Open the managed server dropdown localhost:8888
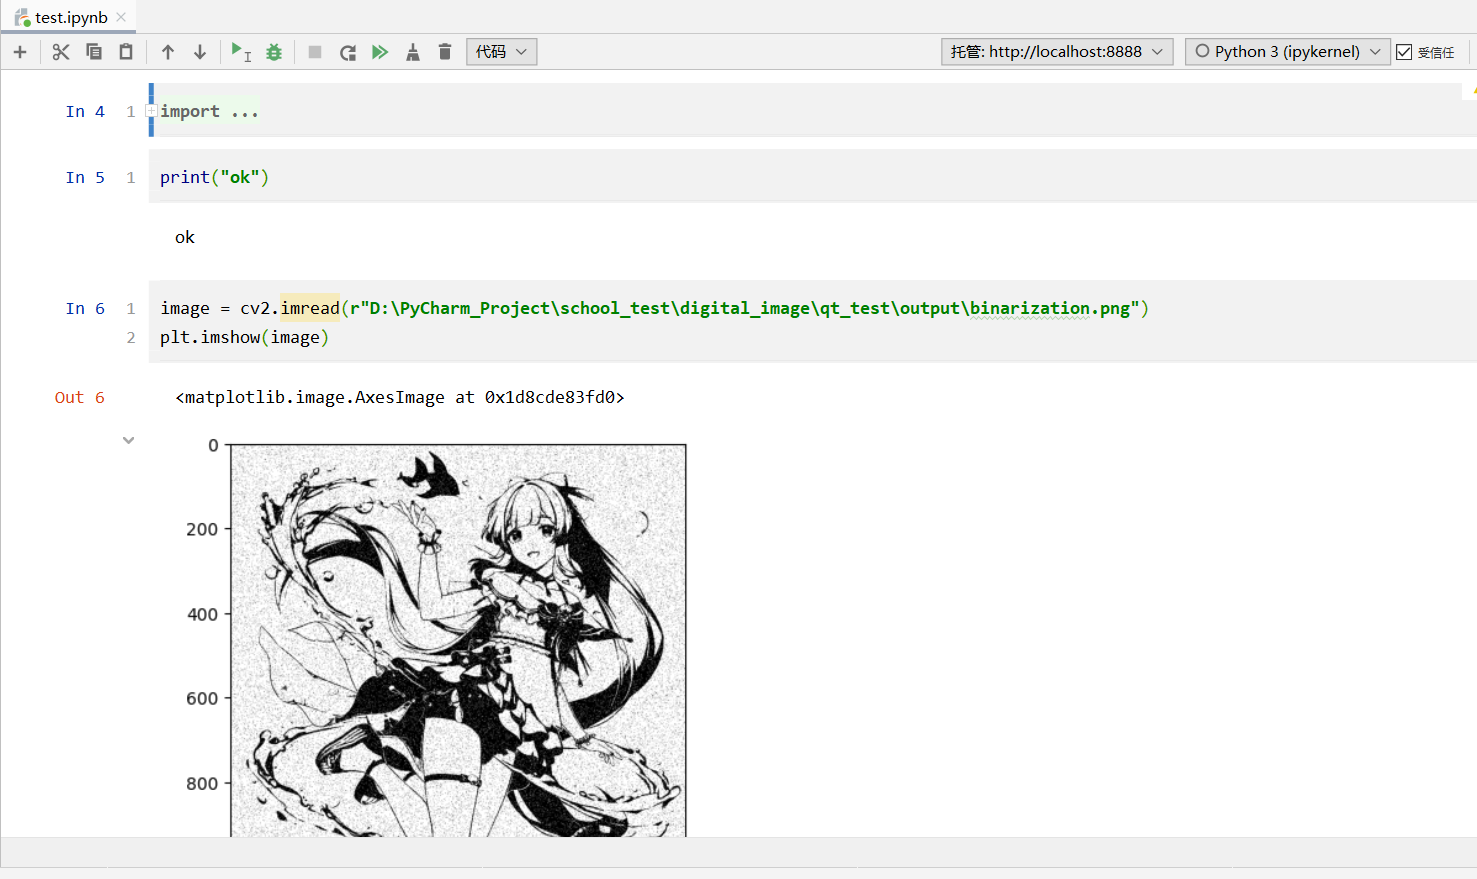This screenshot has height=879, width=1477. click(x=1057, y=52)
